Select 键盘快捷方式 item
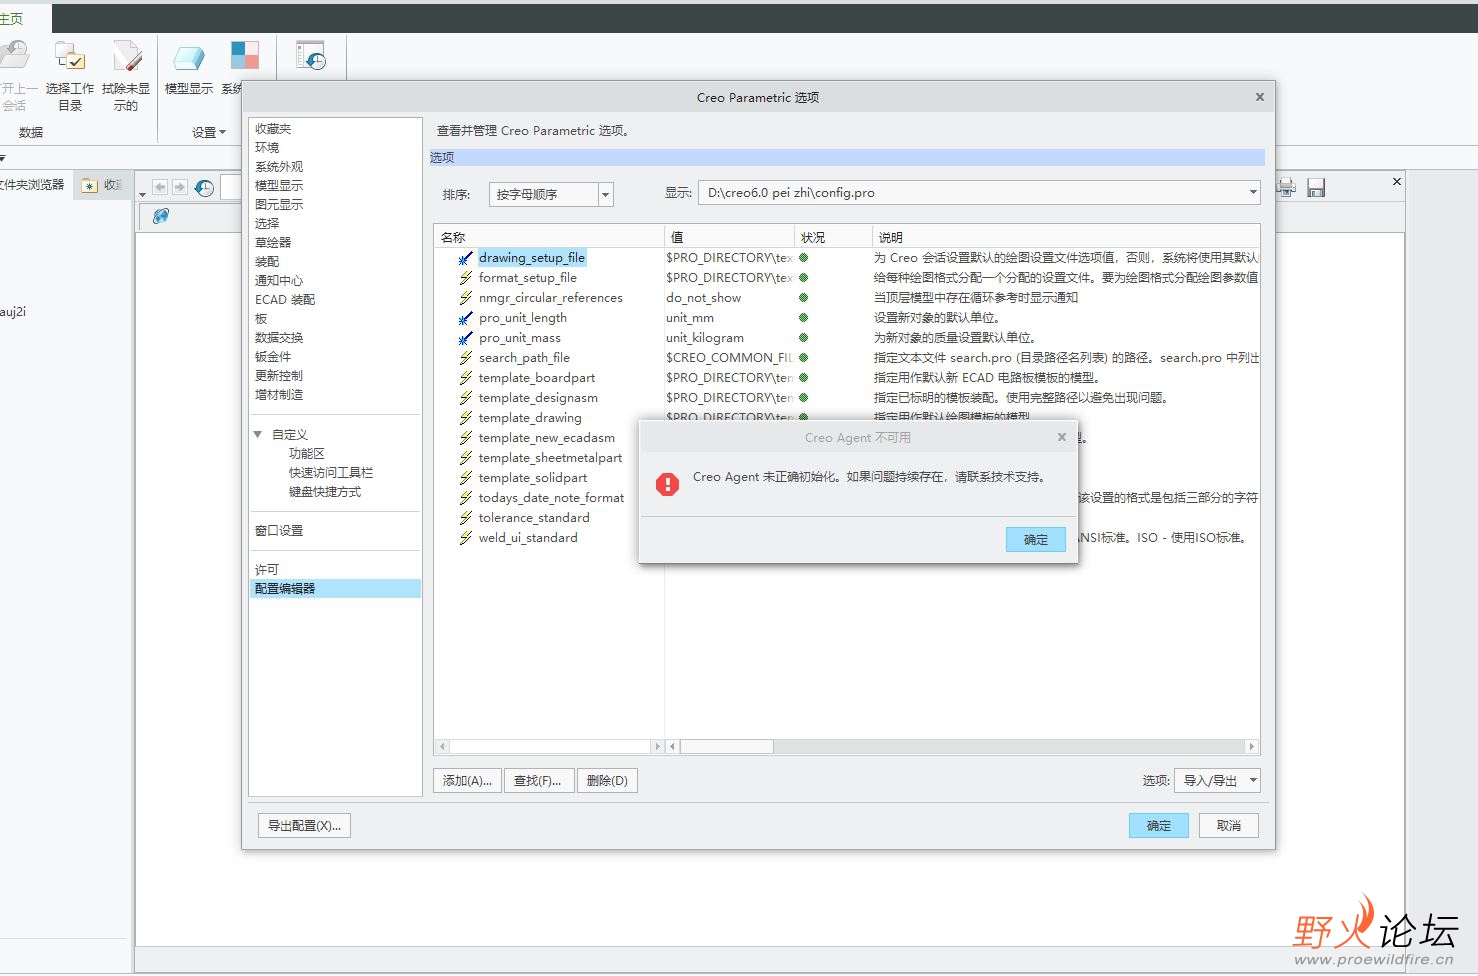 click(325, 492)
